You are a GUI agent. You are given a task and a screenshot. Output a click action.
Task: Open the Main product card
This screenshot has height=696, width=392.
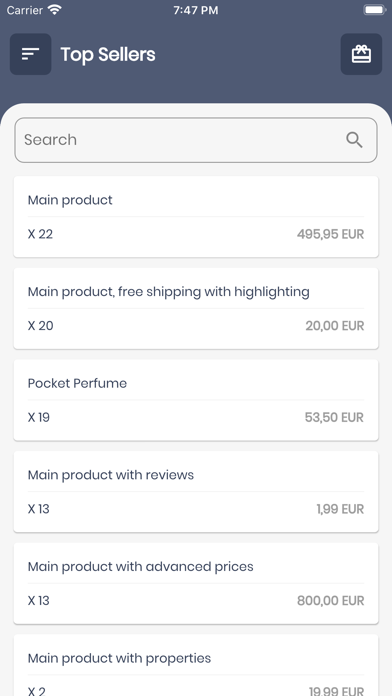196,217
